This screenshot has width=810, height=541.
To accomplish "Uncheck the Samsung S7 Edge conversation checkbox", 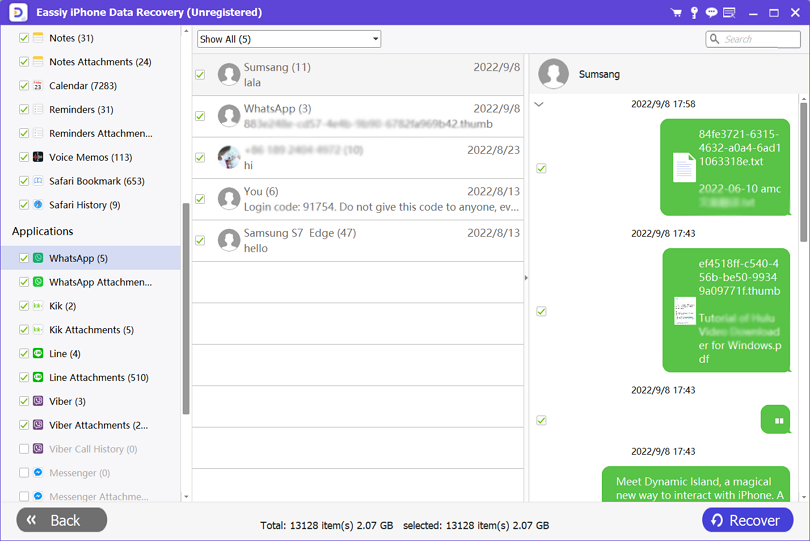I will click(200, 240).
